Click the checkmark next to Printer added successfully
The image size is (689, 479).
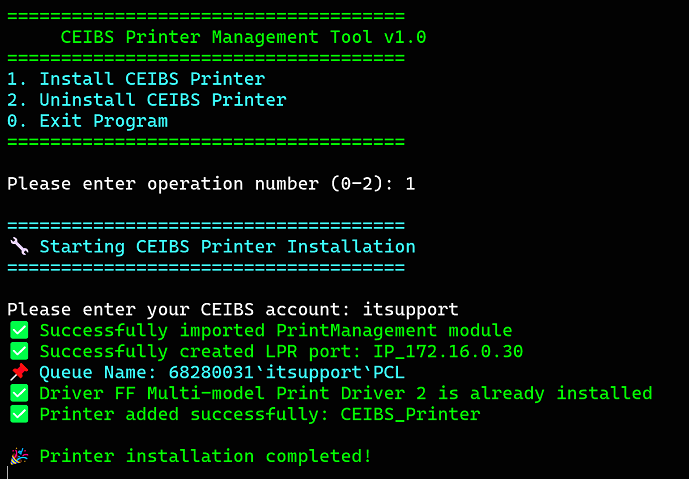pyautogui.click(x=19, y=414)
